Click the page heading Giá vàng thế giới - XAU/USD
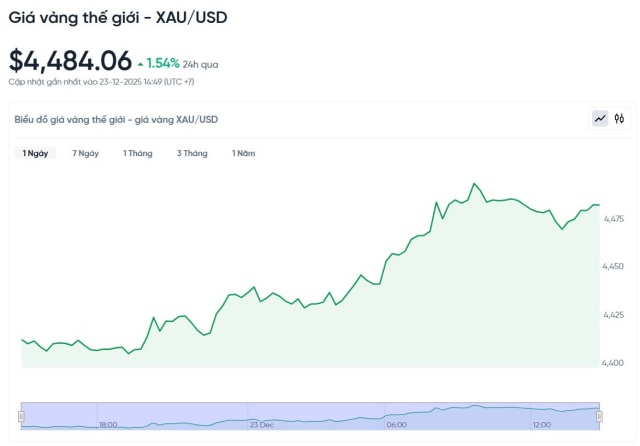This screenshot has height=446, width=640. pyautogui.click(x=125, y=18)
